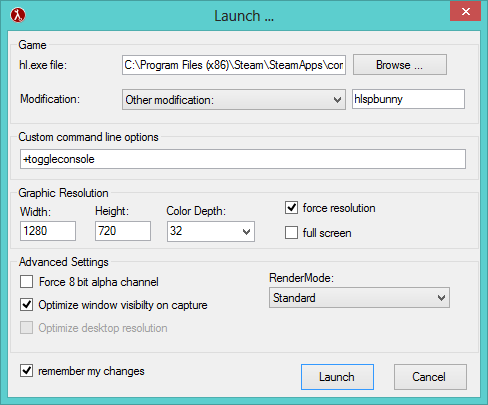Viewport: 488px width, 405px height.
Task: Tick Force 8 bit alpha channel
Action: coord(26,282)
